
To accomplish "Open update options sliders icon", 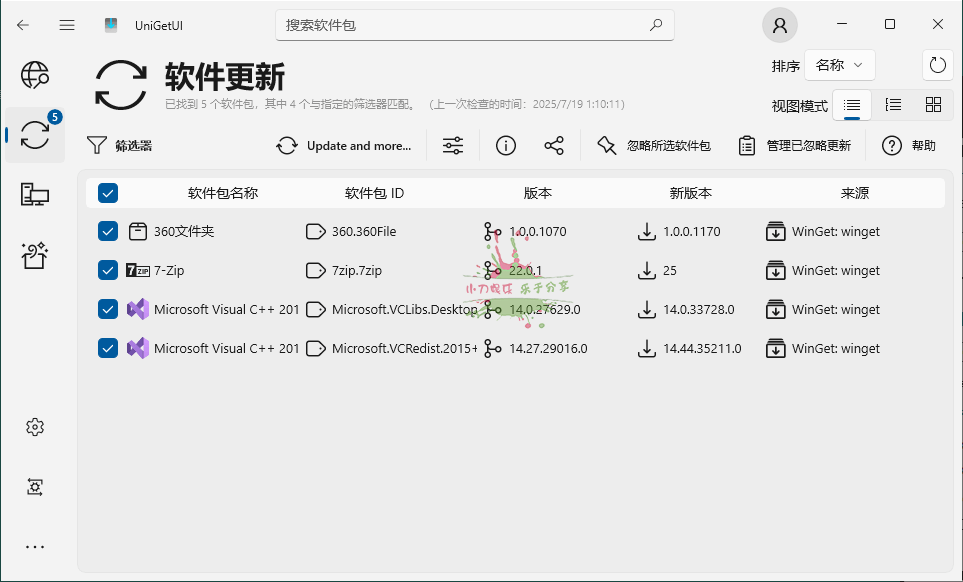I will [x=453, y=146].
